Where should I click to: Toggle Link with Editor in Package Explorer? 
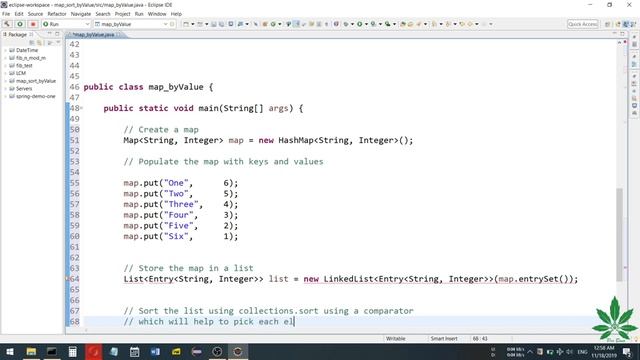(x=40, y=43)
